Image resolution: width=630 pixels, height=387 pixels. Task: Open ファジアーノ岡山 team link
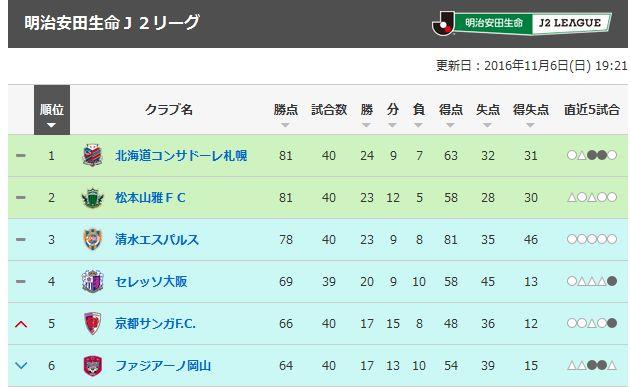(x=163, y=366)
